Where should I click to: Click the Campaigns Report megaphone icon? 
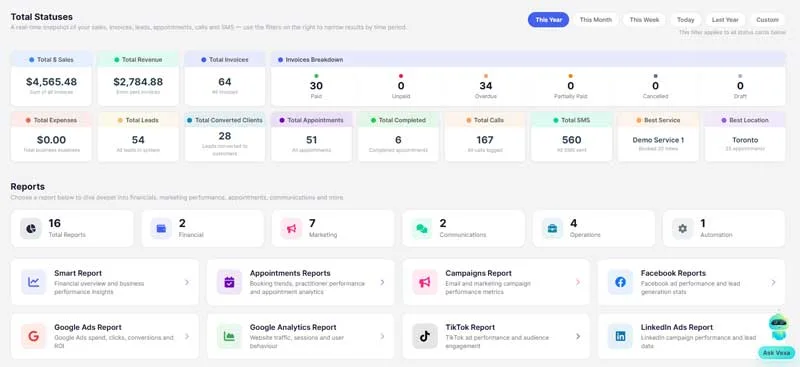tap(425, 282)
